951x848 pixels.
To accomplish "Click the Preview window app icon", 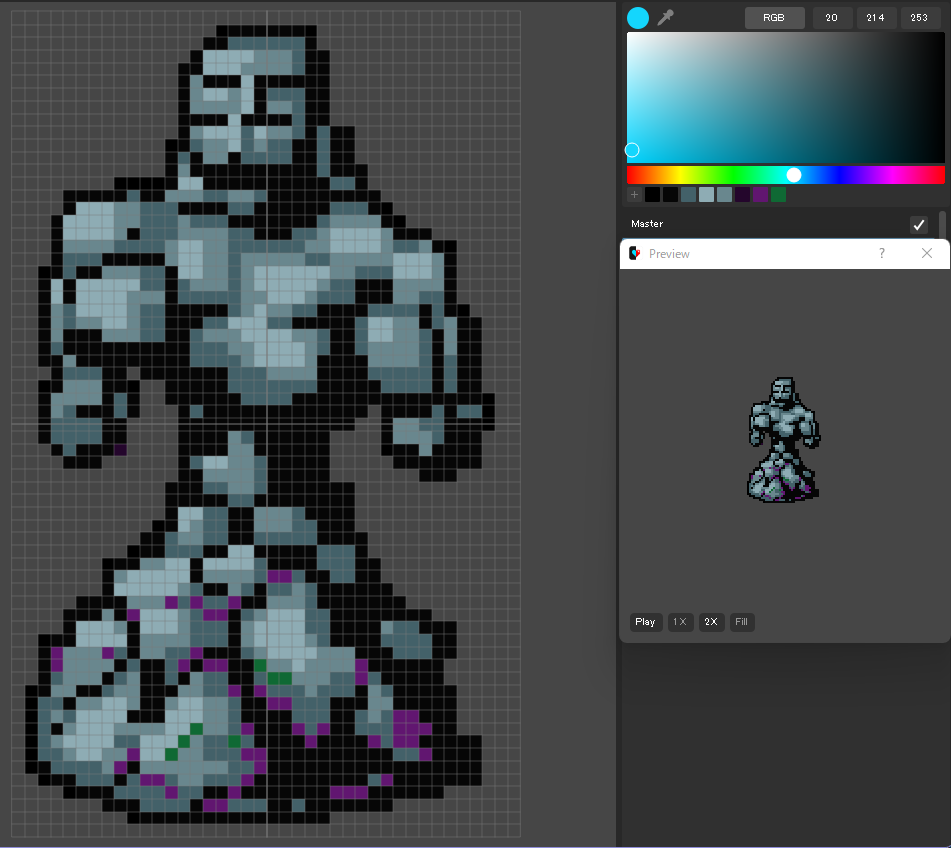I will (x=634, y=254).
